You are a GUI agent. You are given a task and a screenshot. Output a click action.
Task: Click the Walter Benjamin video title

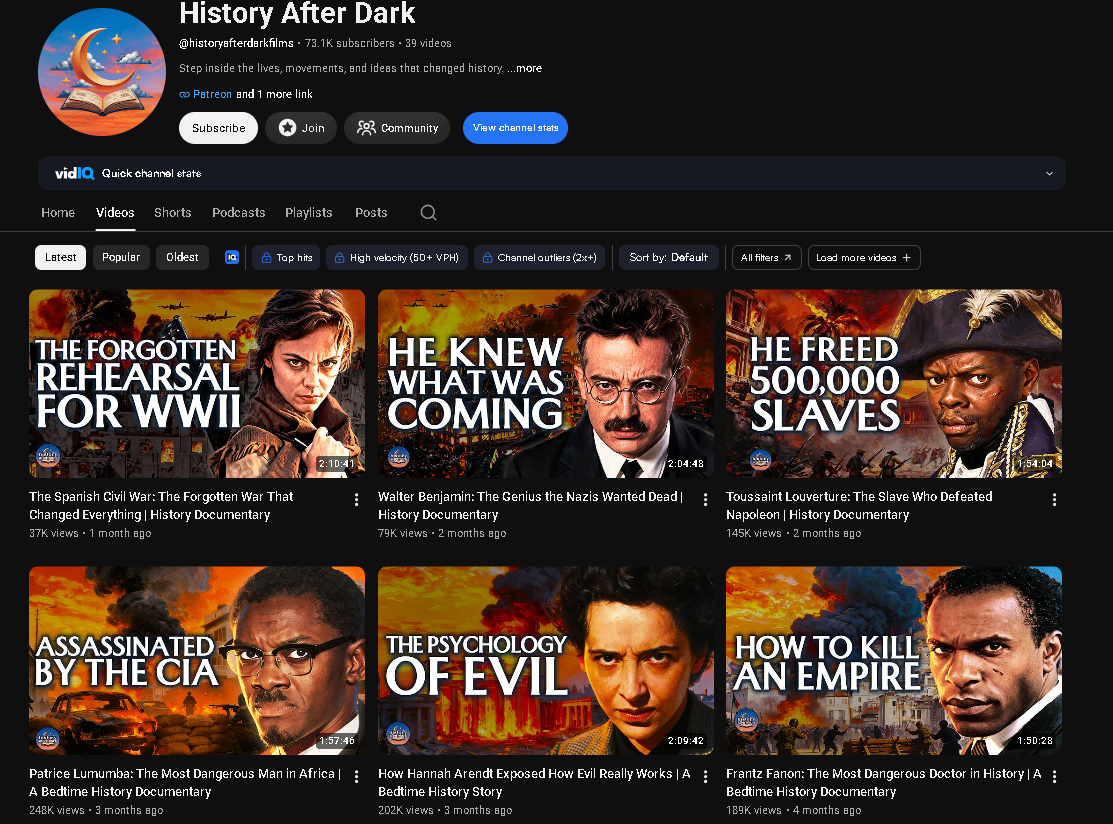coord(530,505)
